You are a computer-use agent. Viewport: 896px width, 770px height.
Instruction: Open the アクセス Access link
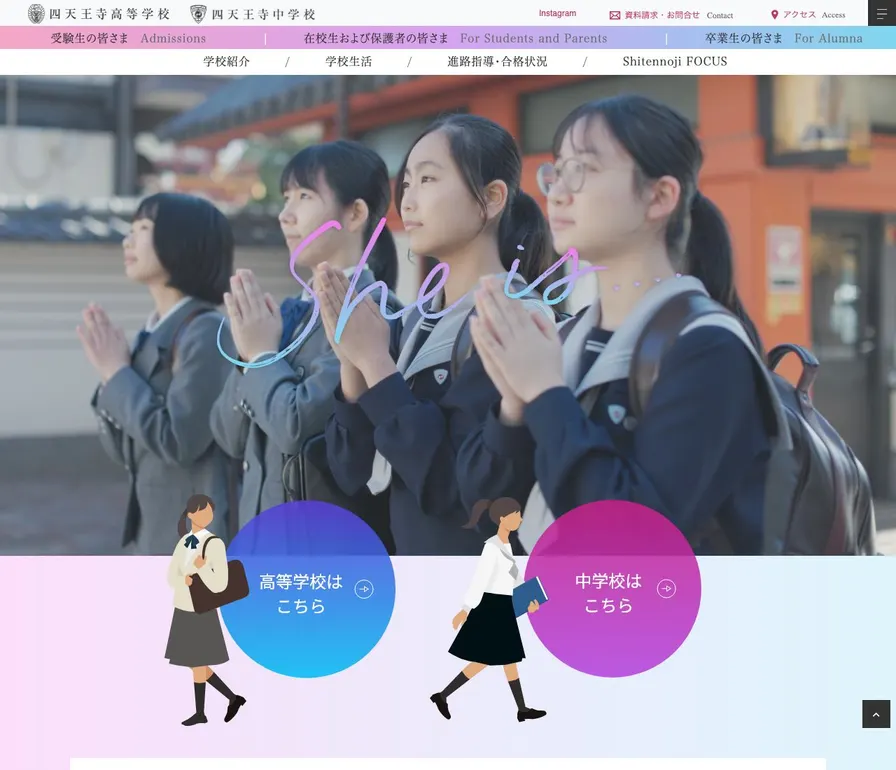[x=808, y=15]
